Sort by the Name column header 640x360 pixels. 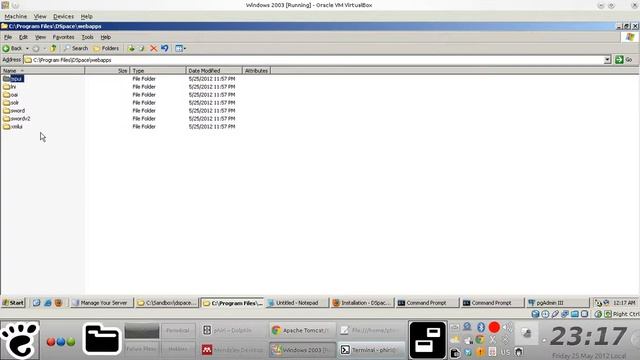pos(42,71)
